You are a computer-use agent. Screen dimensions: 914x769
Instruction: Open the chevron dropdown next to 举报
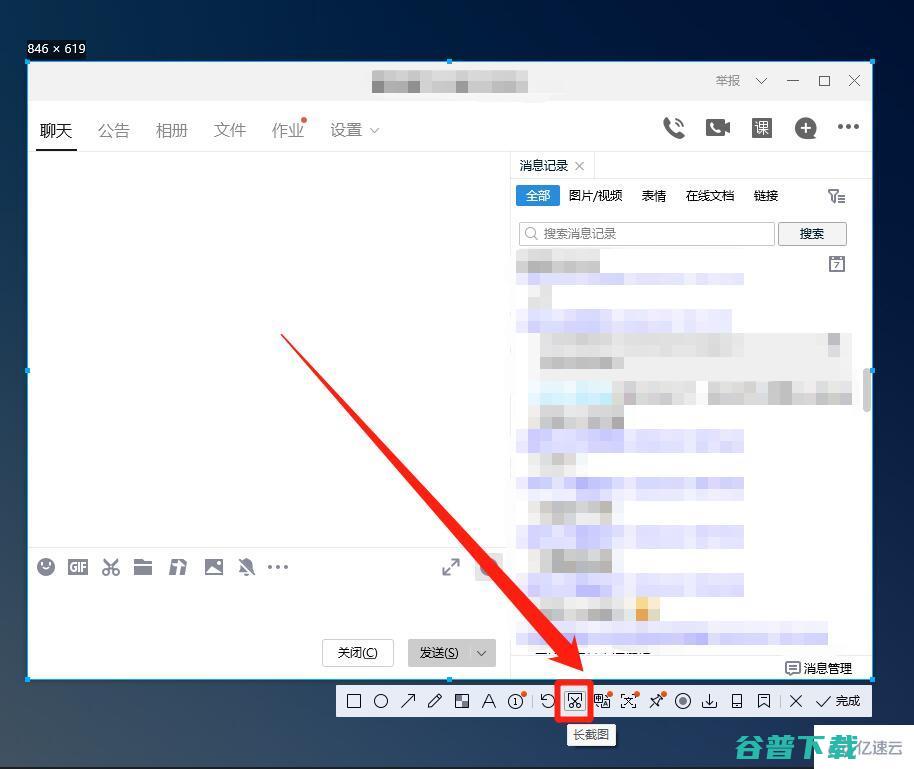761,80
